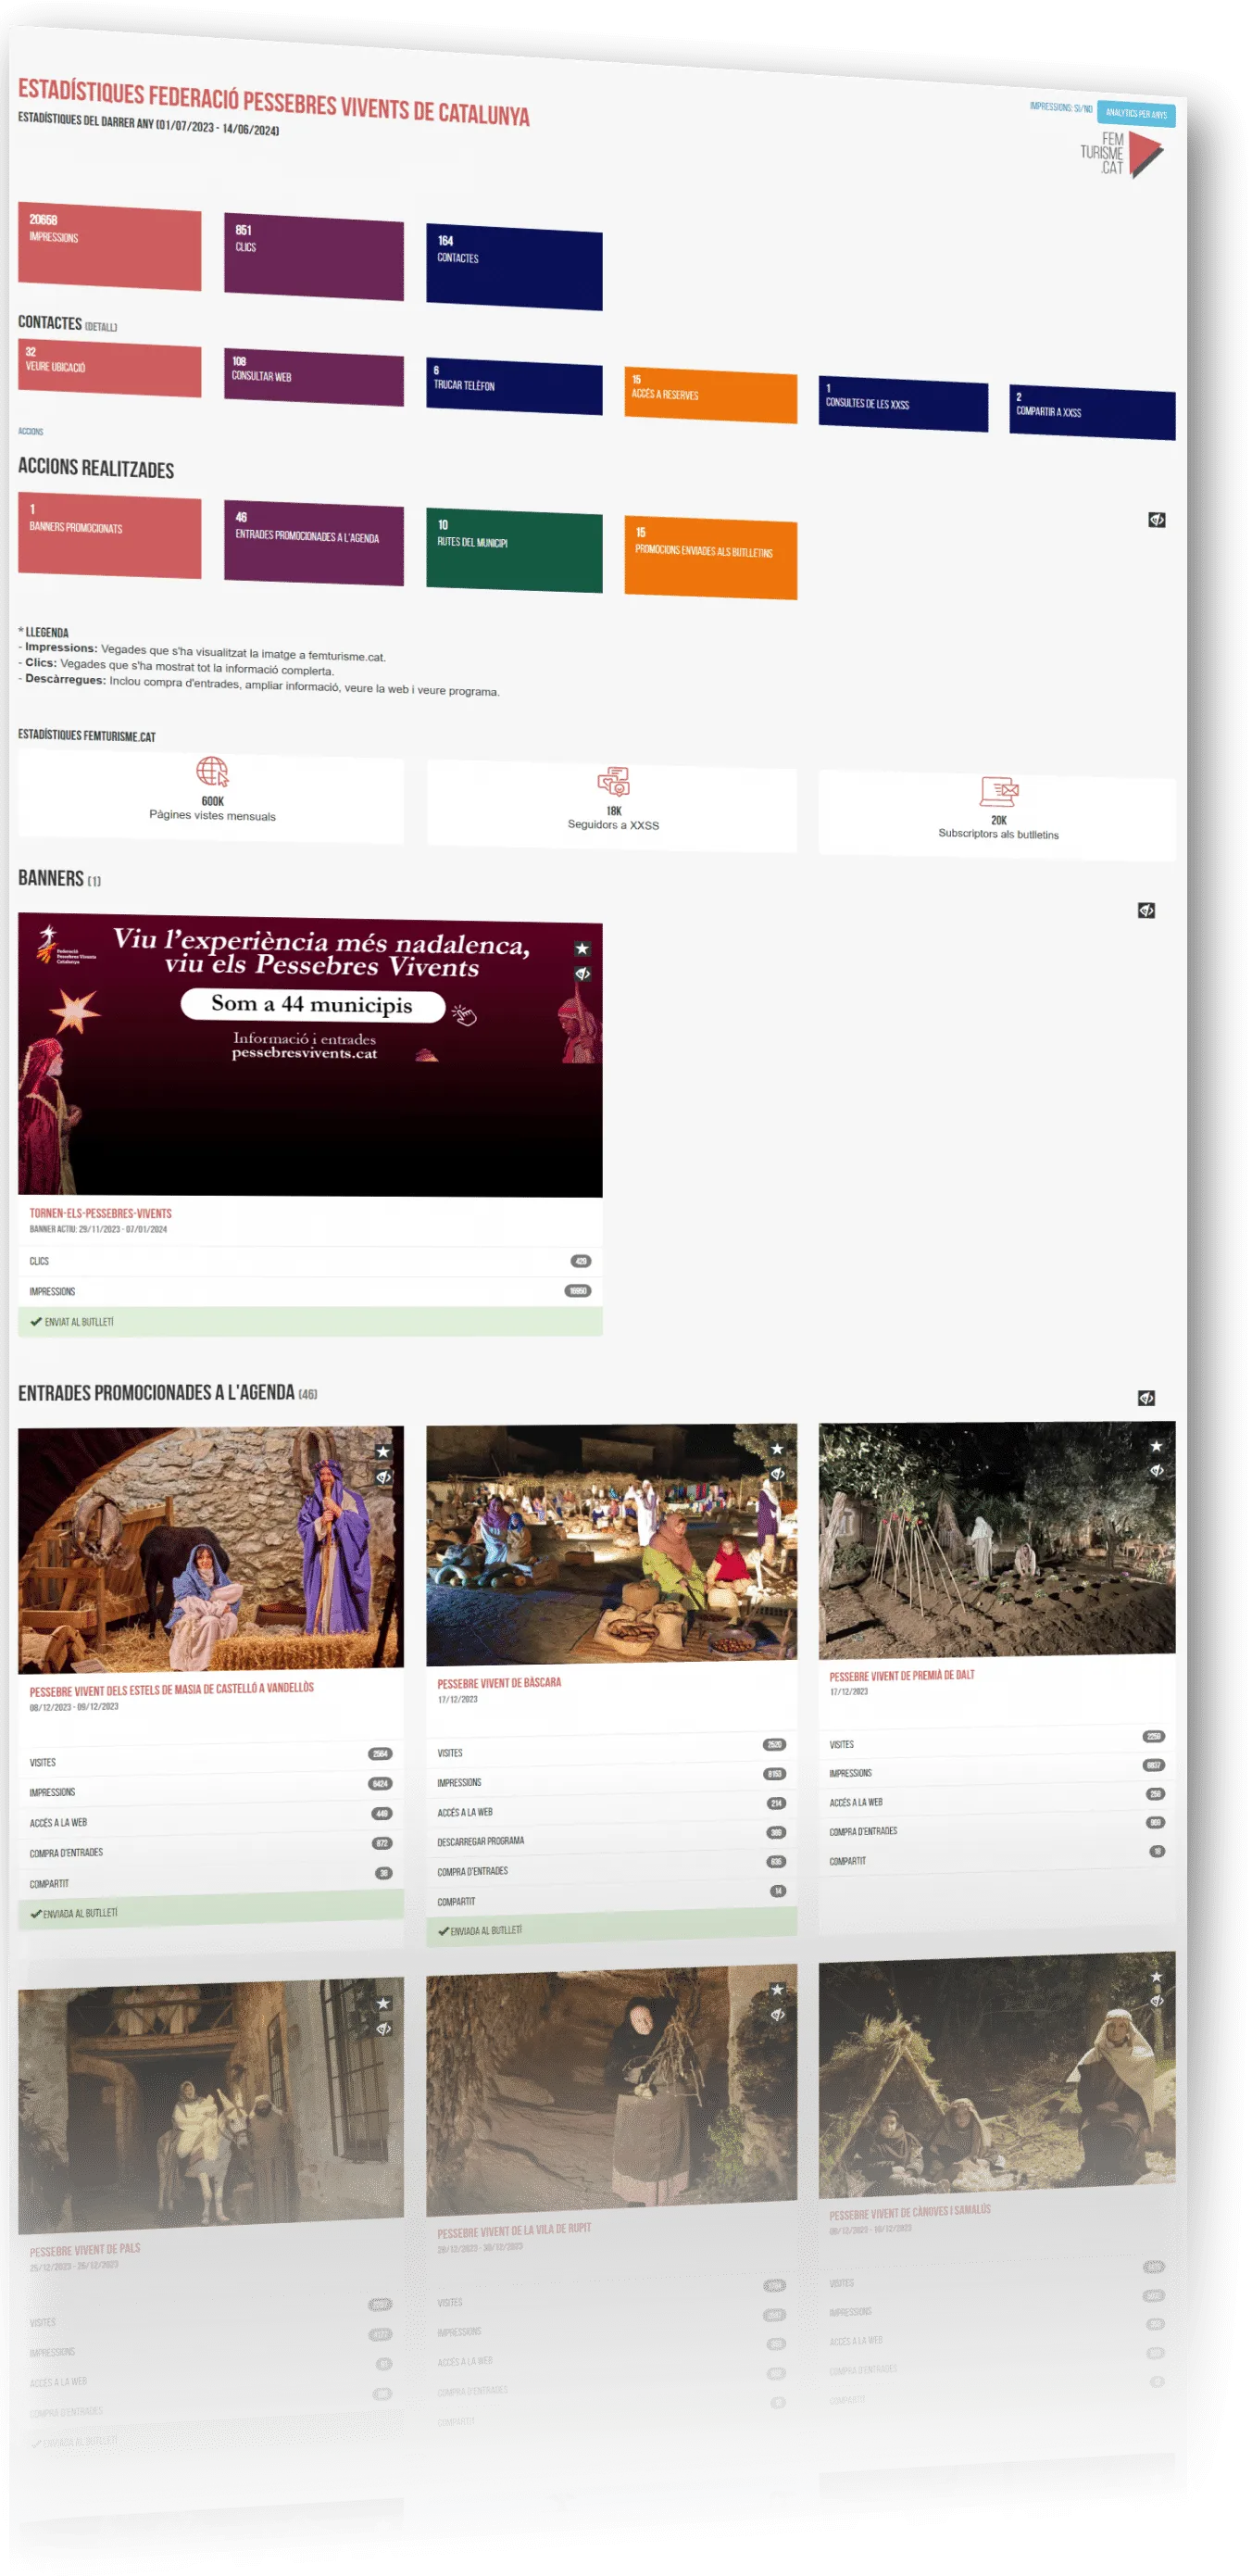
Task: Open the Premià de Dalt garden photo
Action: click(x=997, y=1540)
